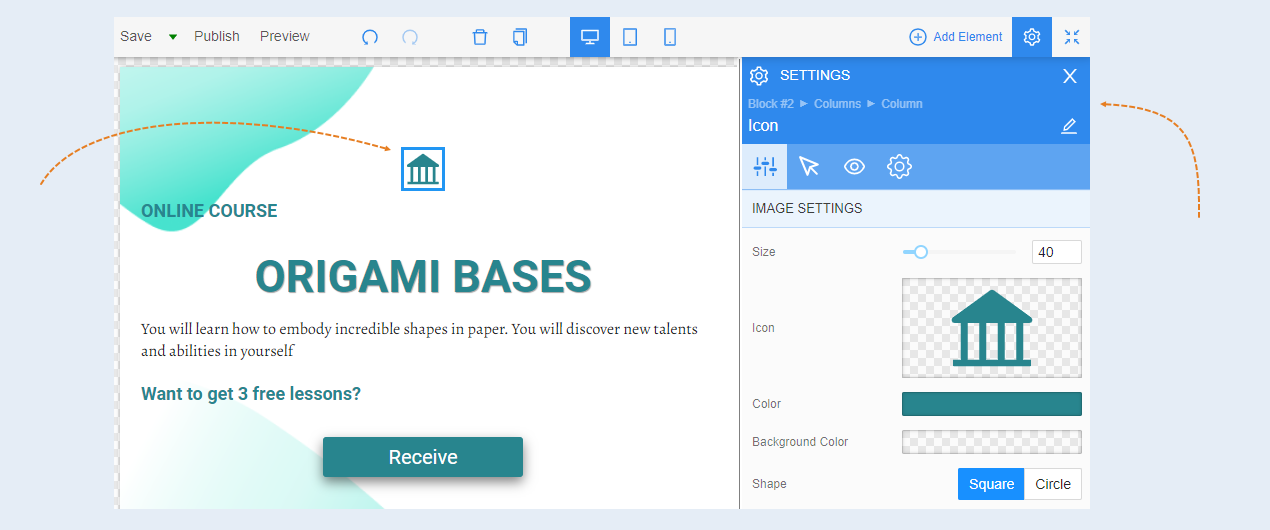Switch to mobile phone view mode
This screenshot has height=530, width=1270.
[x=670, y=37]
